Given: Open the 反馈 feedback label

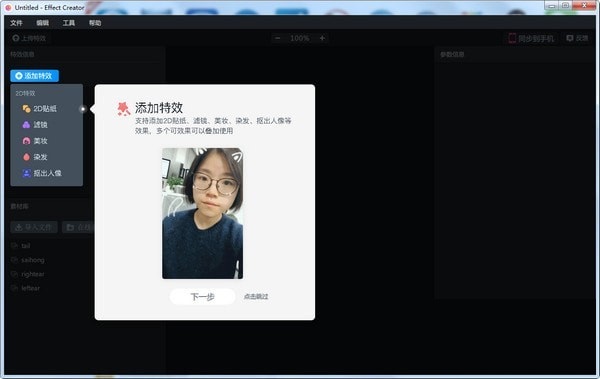Looking at the screenshot, I should (x=582, y=38).
